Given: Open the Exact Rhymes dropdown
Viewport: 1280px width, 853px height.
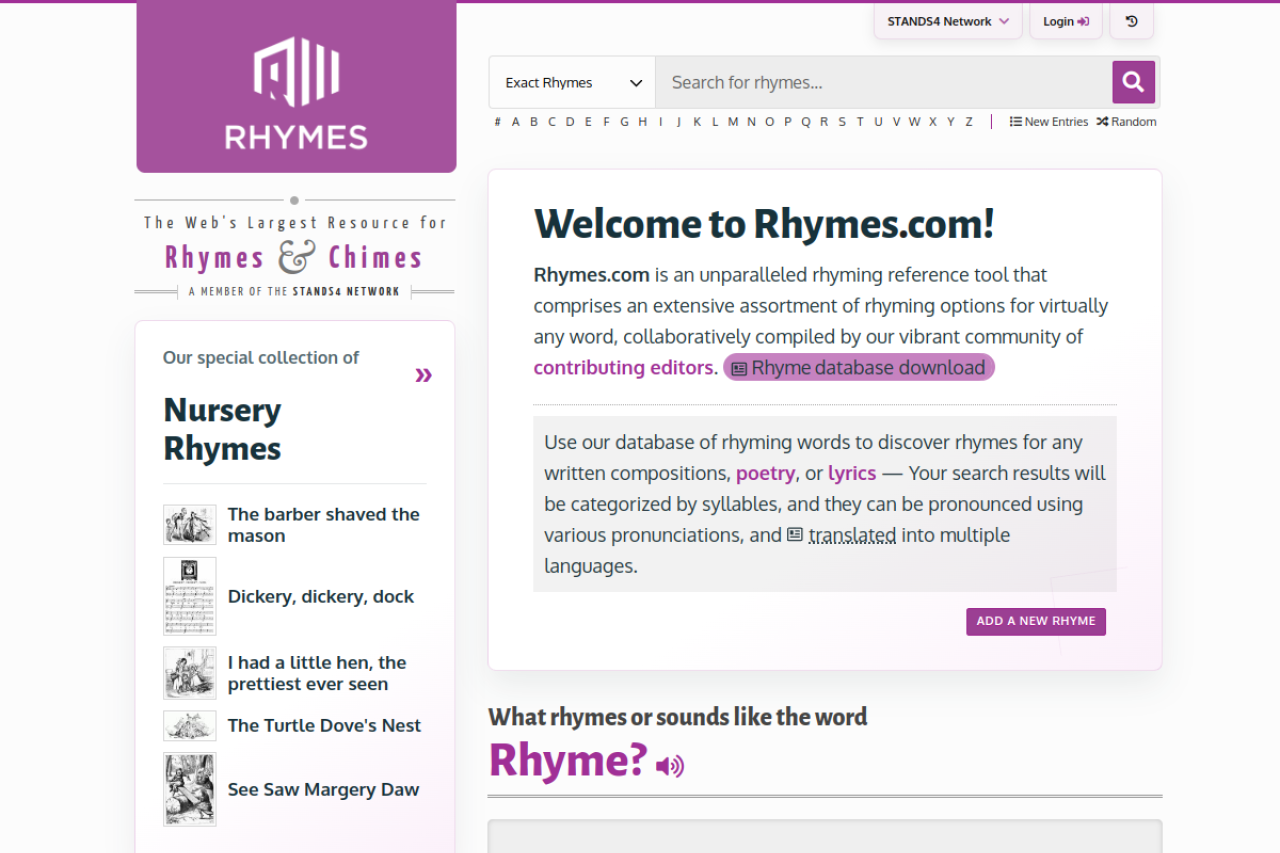Looking at the screenshot, I should pos(572,82).
